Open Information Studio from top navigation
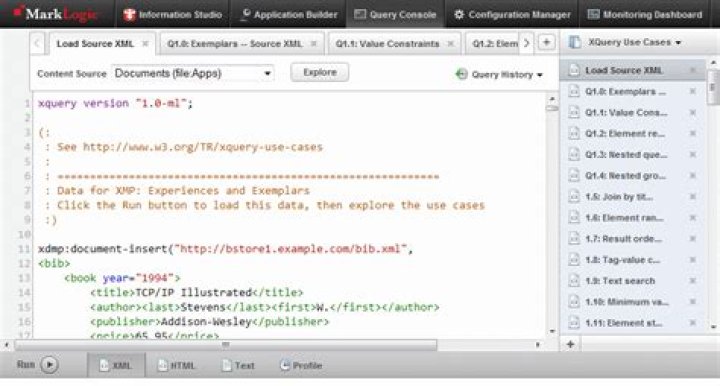720x386 pixels. coord(172,14)
